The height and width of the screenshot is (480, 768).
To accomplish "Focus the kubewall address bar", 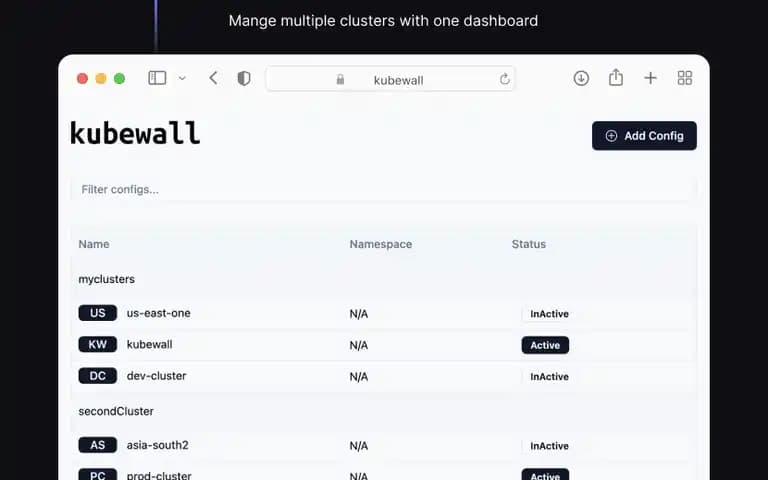I will tap(390, 79).
